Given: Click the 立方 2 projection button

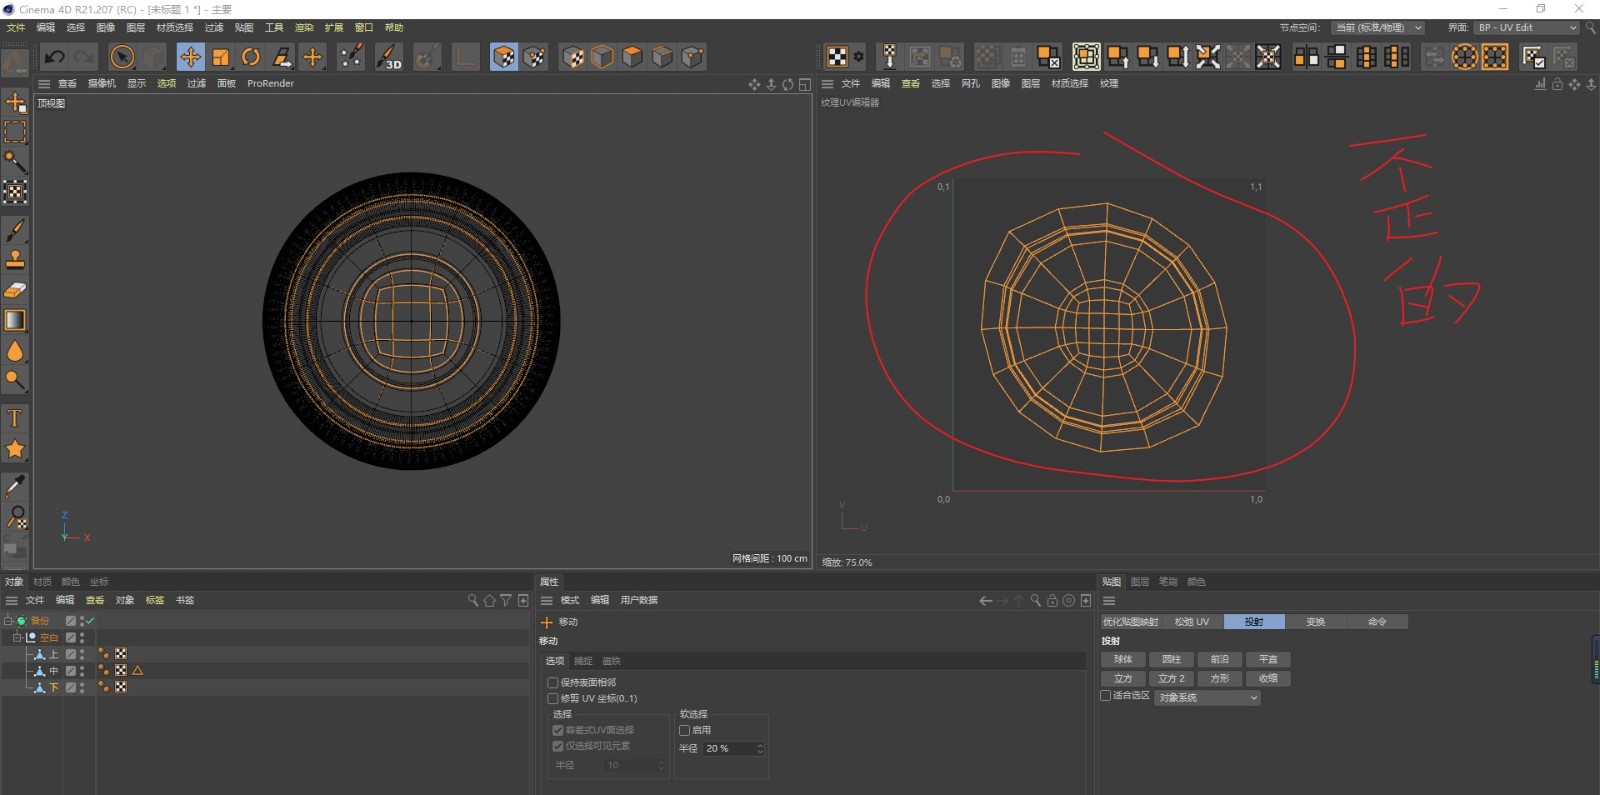Looking at the screenshot, I should tap(1171, 679).
